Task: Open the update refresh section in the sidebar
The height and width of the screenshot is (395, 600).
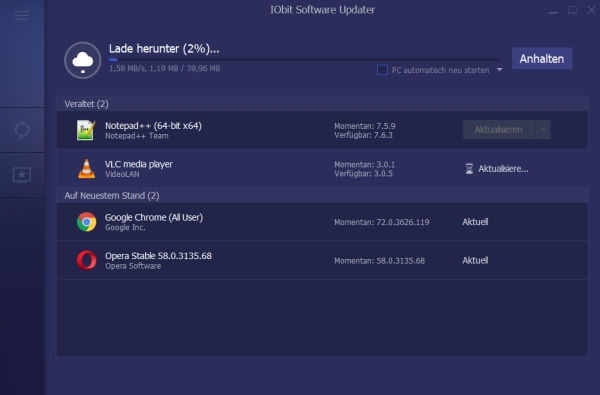Action: [x=22, y=129]
